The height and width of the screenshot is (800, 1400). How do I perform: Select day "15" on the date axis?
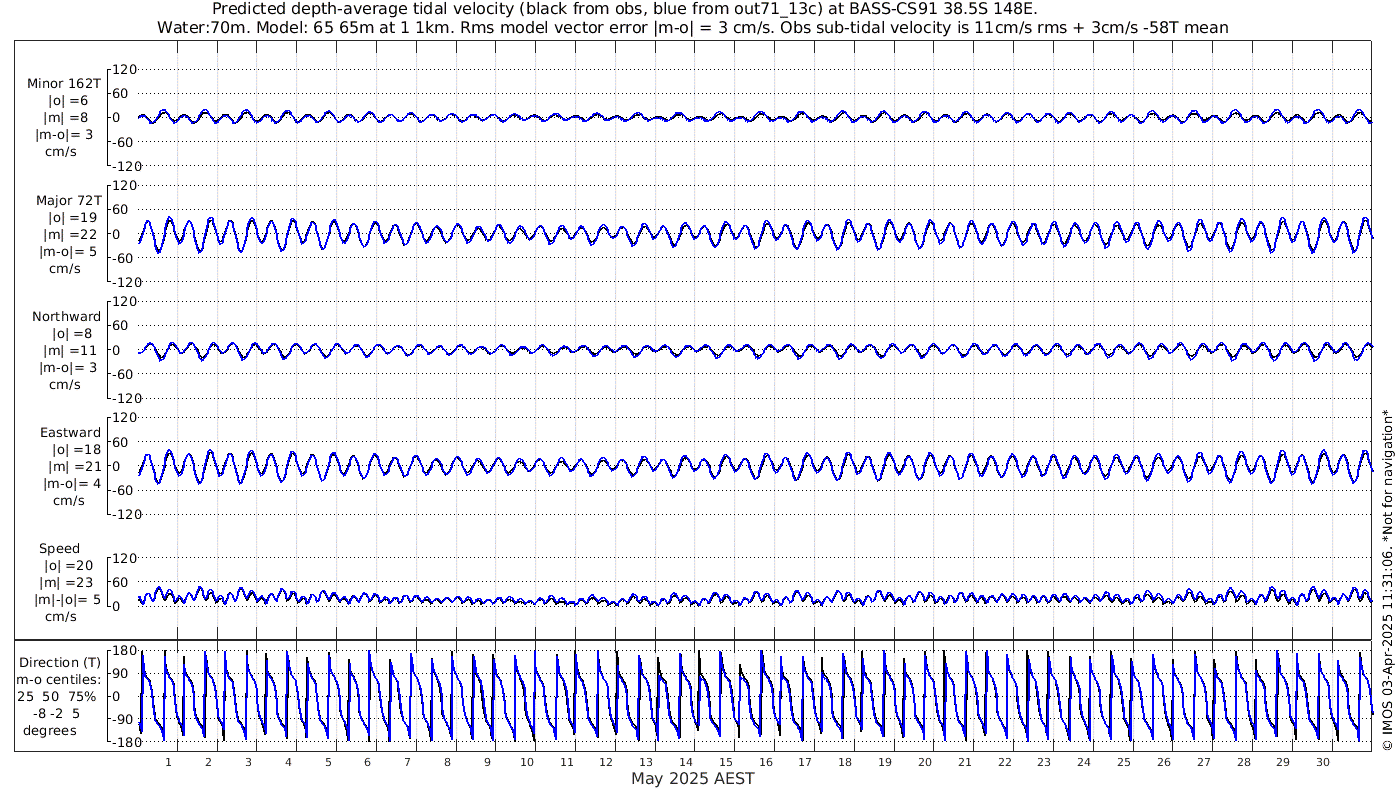pyautogui.click(x=725, y=762)
